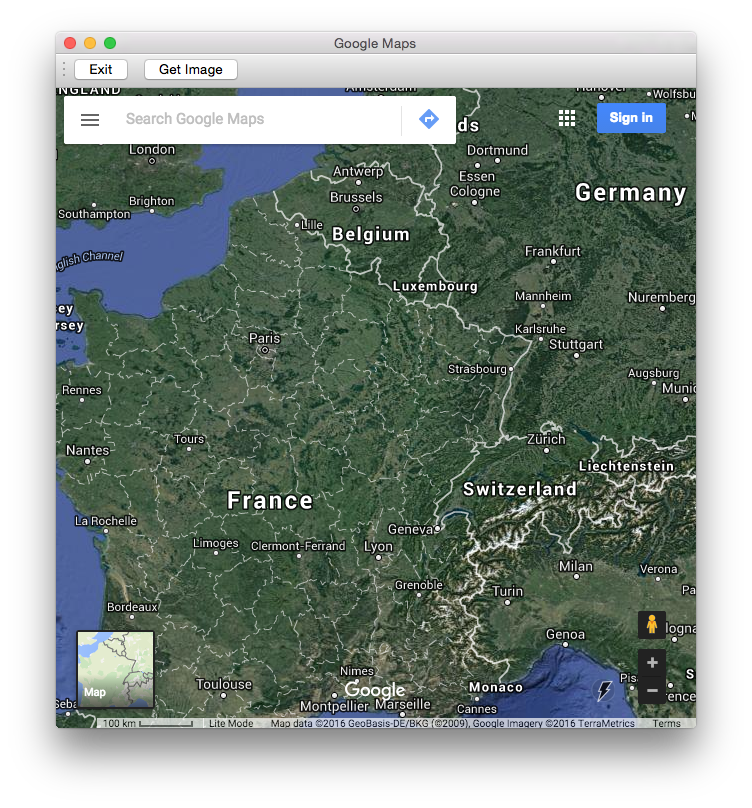This screenshot has height=808, width=752.
Task: Click the Monaco label
Action: pyautogui.click(x=496, y=687)
